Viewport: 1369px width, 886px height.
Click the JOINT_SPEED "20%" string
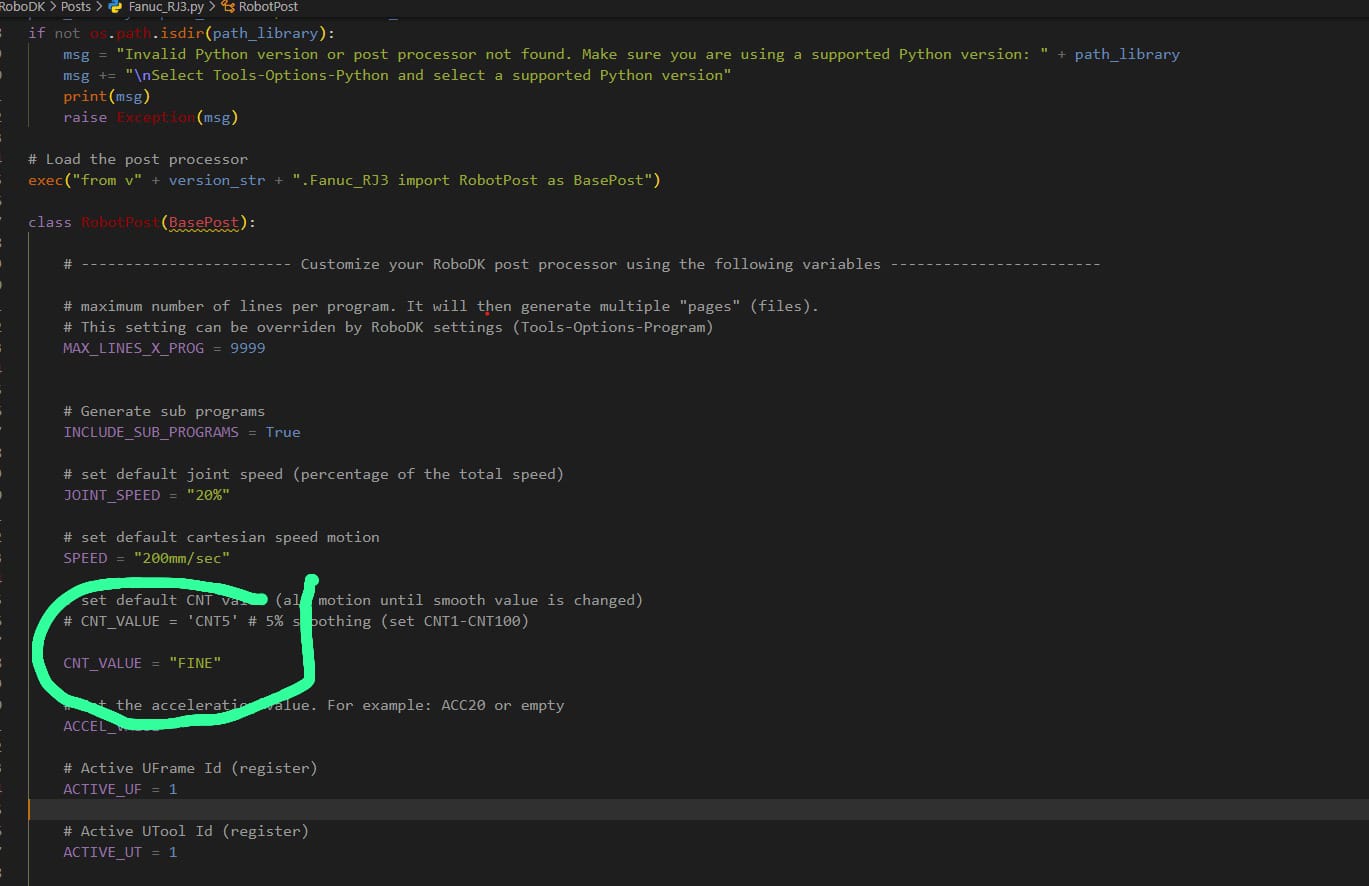(x=208, y=495)
